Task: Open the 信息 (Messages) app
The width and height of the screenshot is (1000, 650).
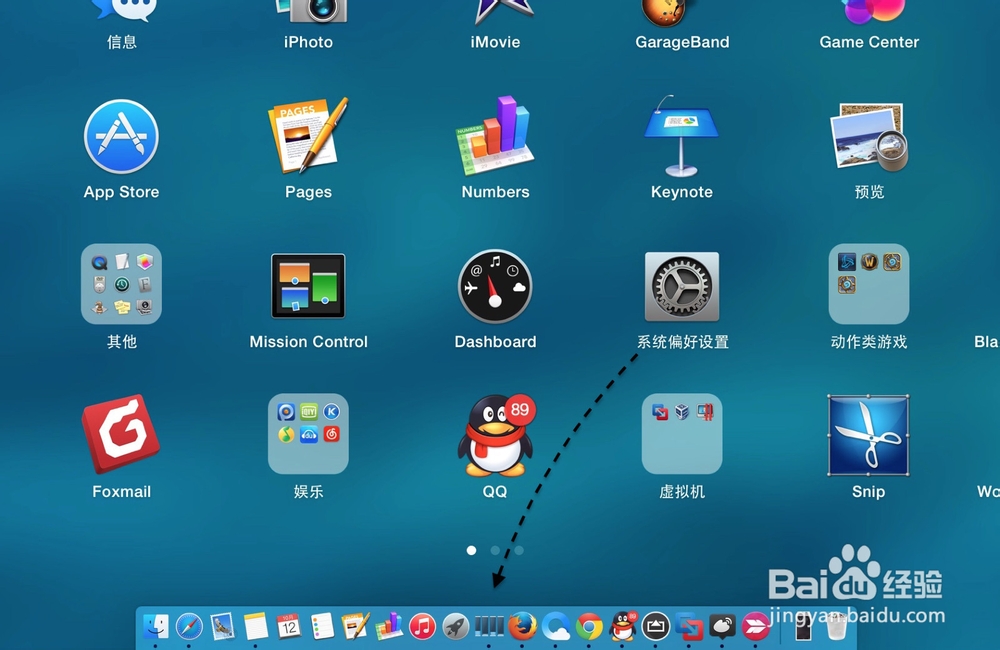Action: pyautogui.click(x=124, y=11)
